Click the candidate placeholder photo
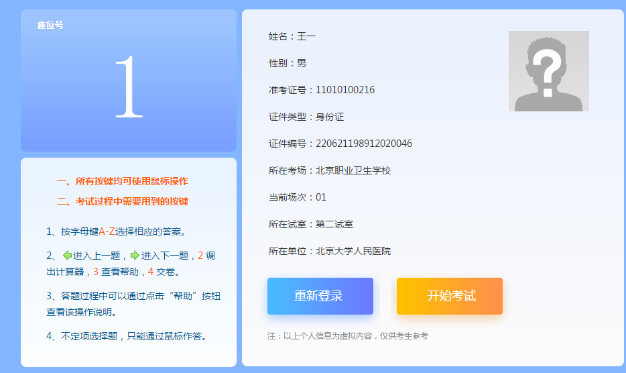 tap(549, 71)
